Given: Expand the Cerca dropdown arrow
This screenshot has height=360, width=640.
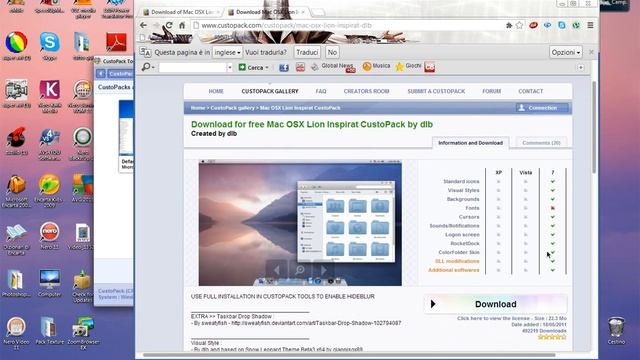Looking at the screenshot, I should pos(267,68).
